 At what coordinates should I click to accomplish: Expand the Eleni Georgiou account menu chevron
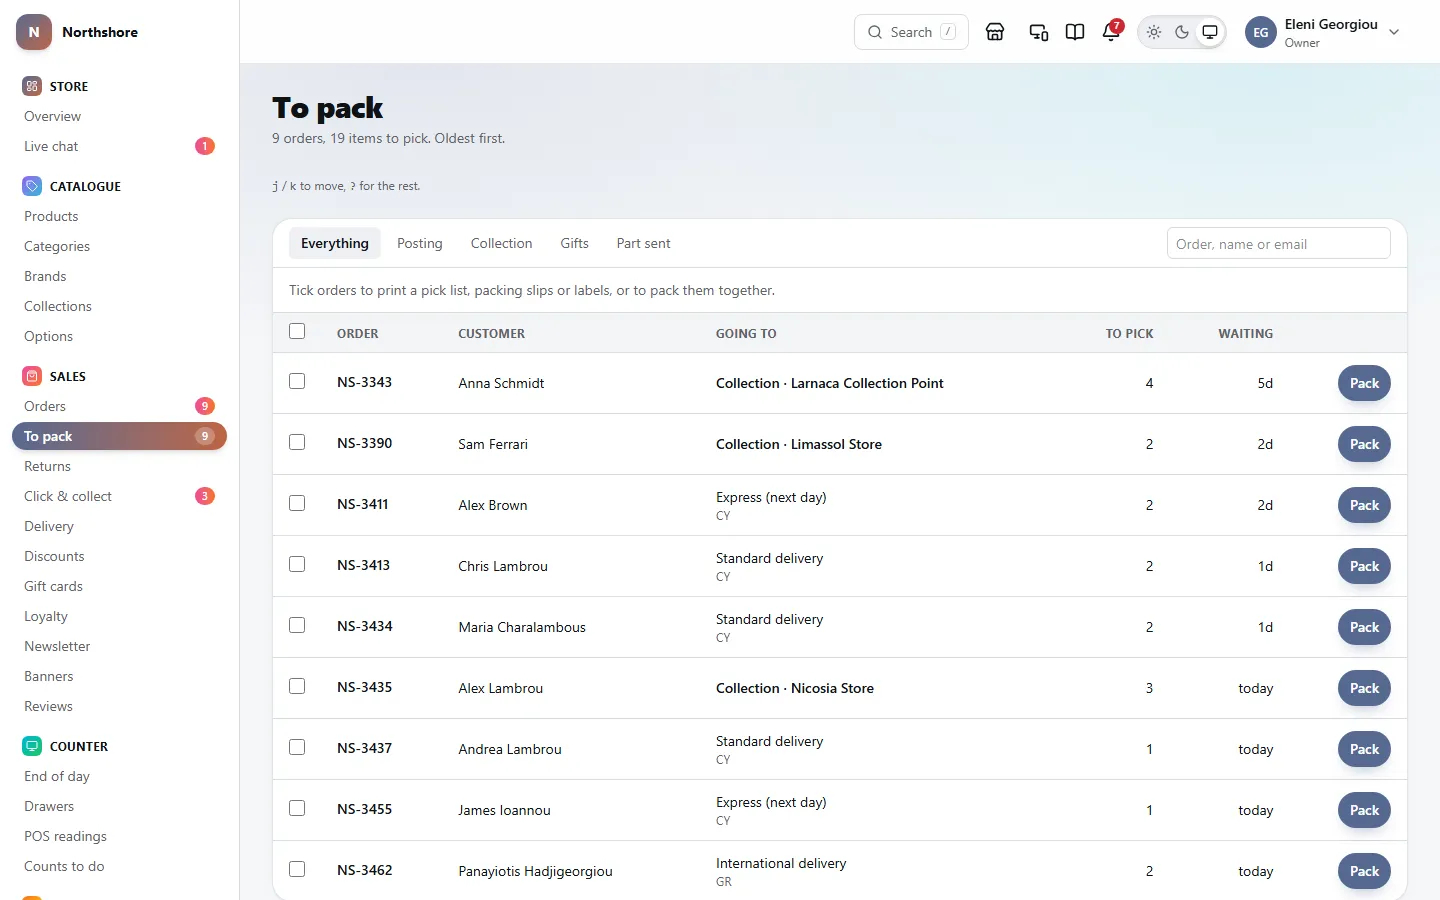[1394, 32]
